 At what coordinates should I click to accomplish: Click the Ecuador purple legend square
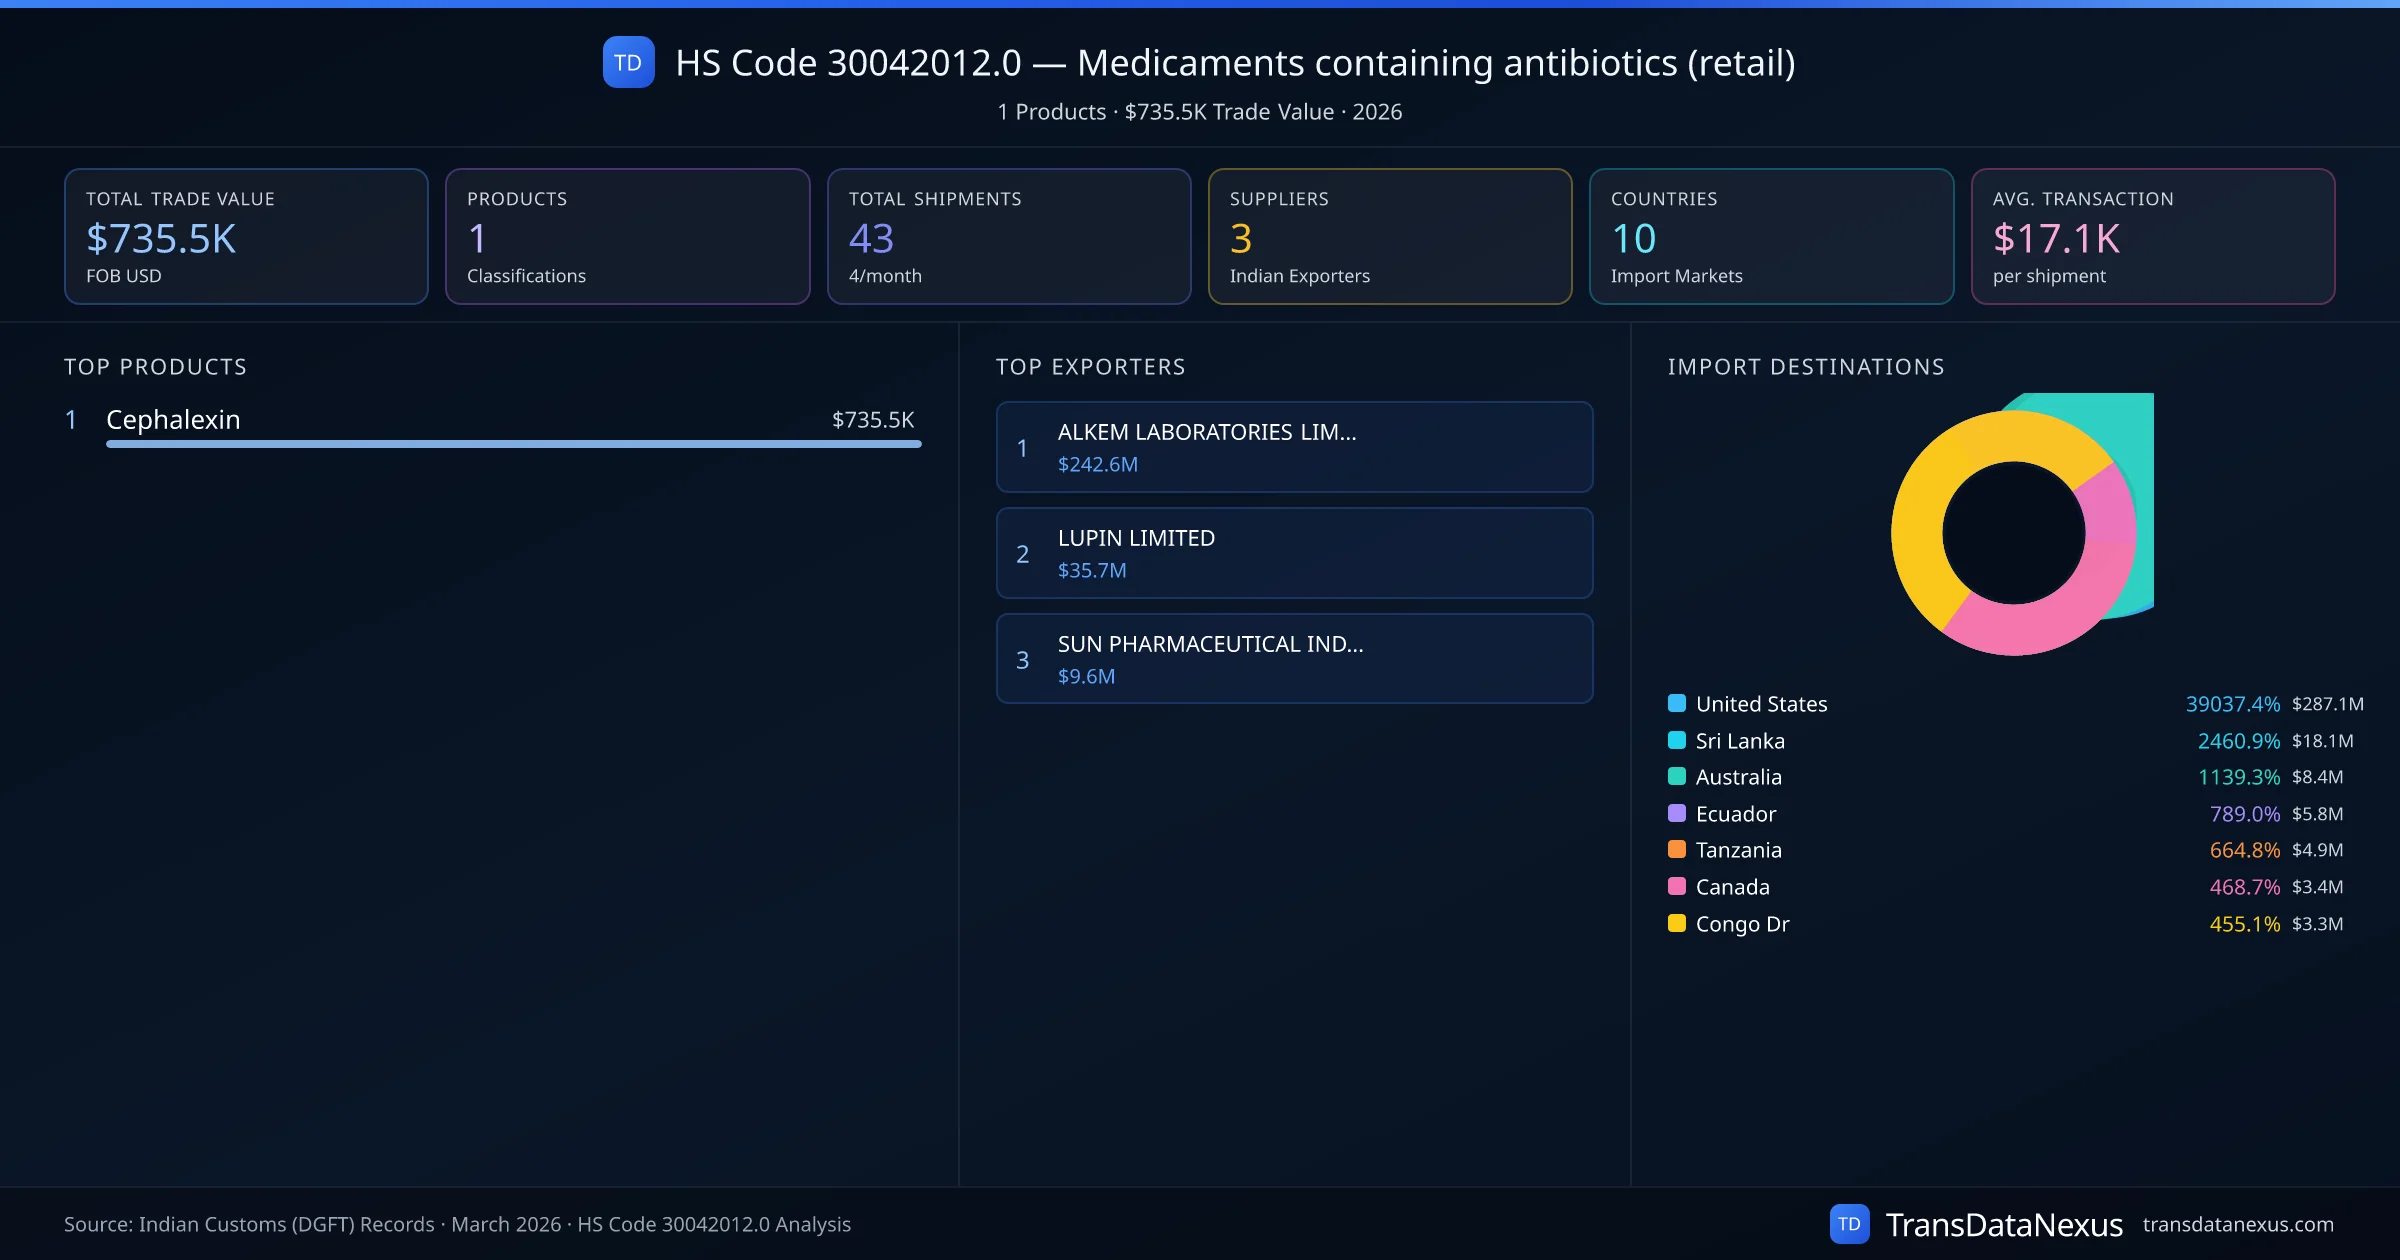point(1677,813)
